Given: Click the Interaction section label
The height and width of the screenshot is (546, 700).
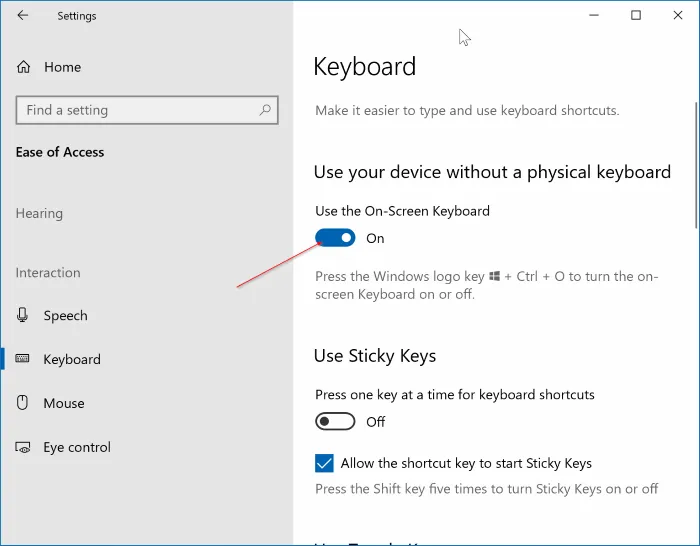Looking at the screenshot, I should tap(48, 273).
